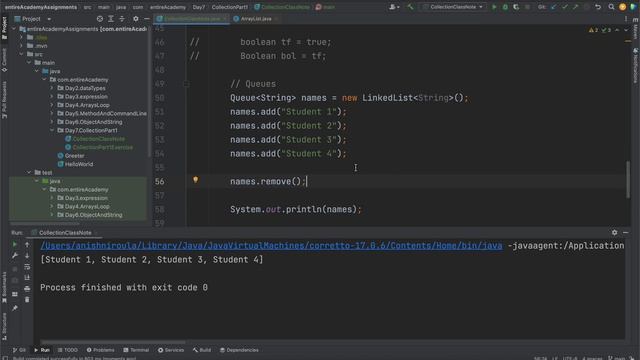Collapse the src folder
Screen dimensions: 640x360
click(x=21, y=54)
